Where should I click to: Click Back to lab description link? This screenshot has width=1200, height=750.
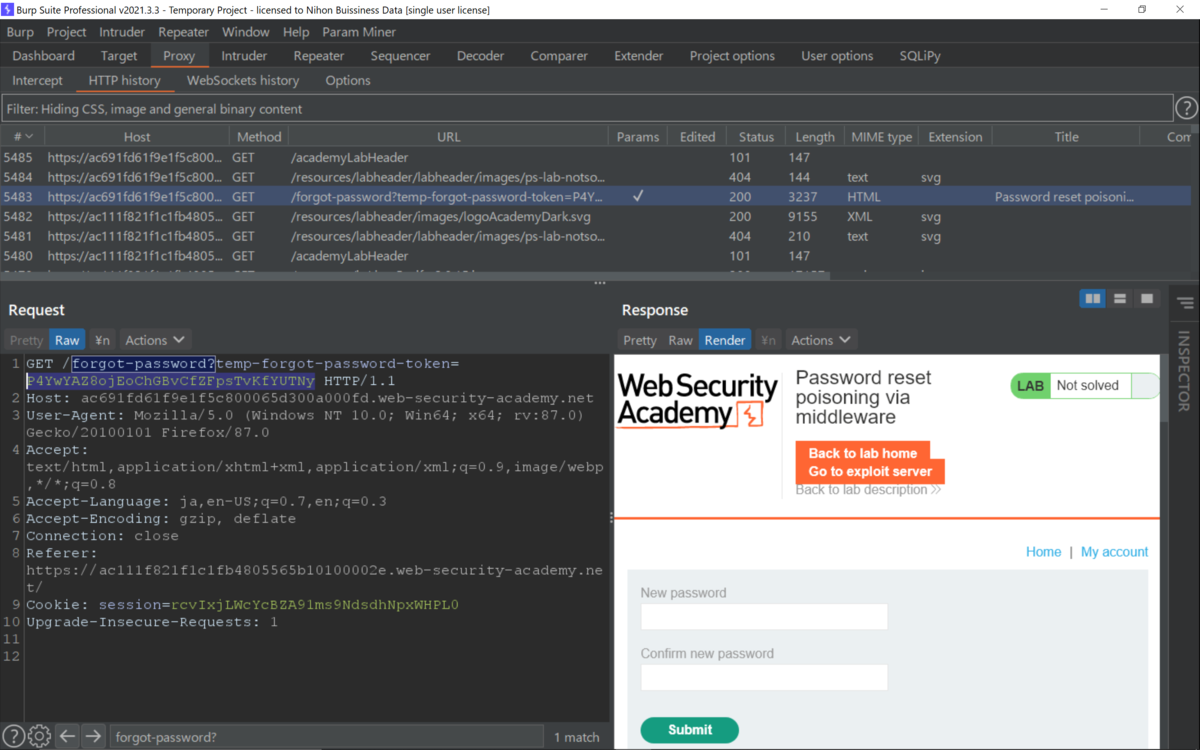[868, 490]
